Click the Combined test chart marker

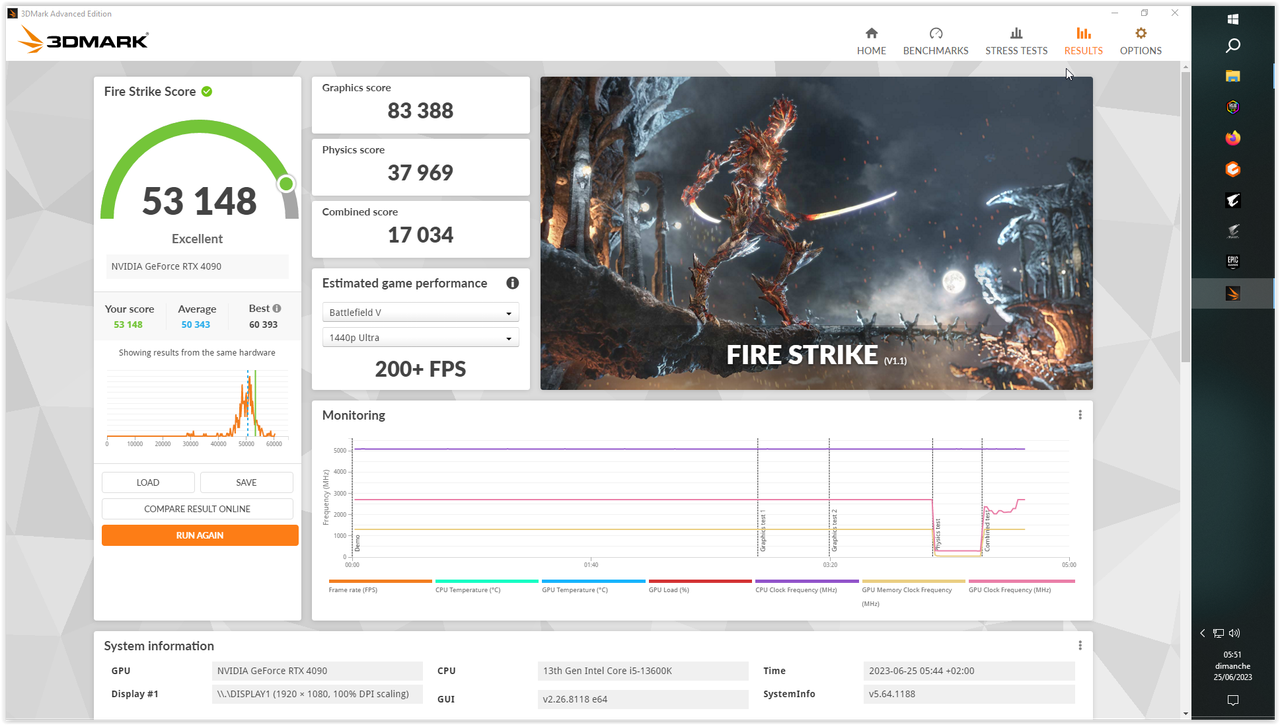tap(987, 530)
